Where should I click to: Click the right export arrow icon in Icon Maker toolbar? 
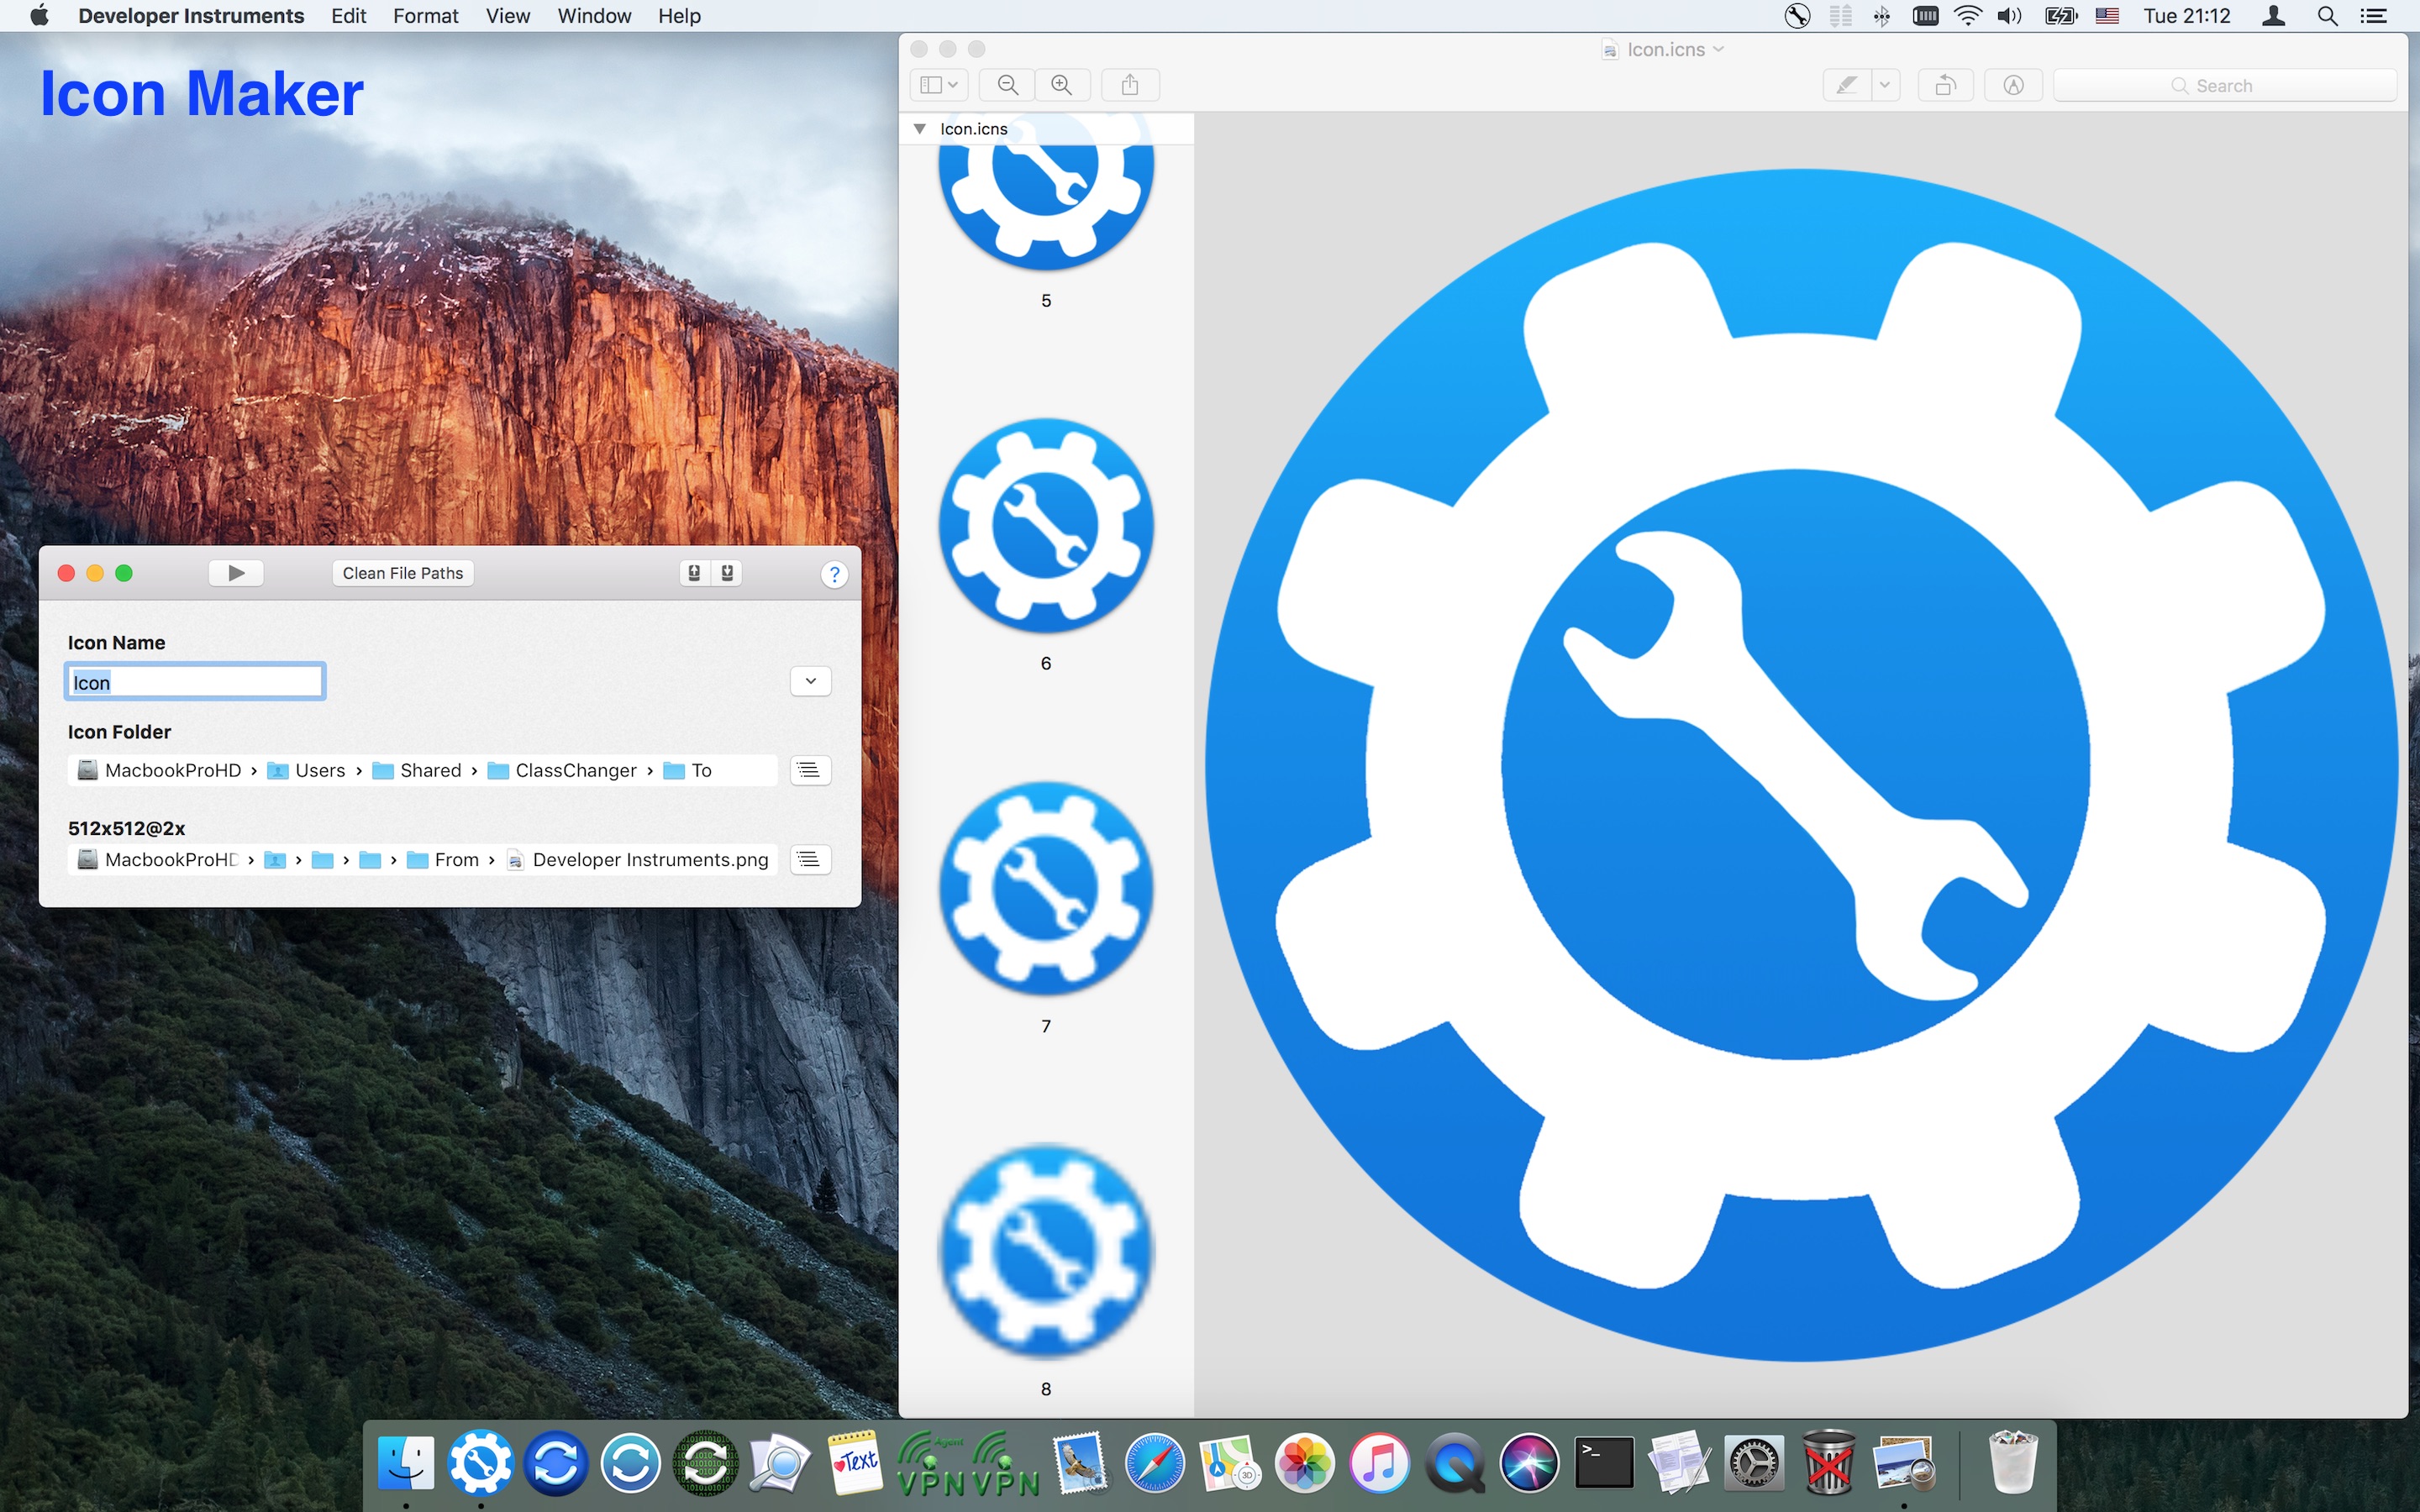pyautogui.click(x=727, y=573)
